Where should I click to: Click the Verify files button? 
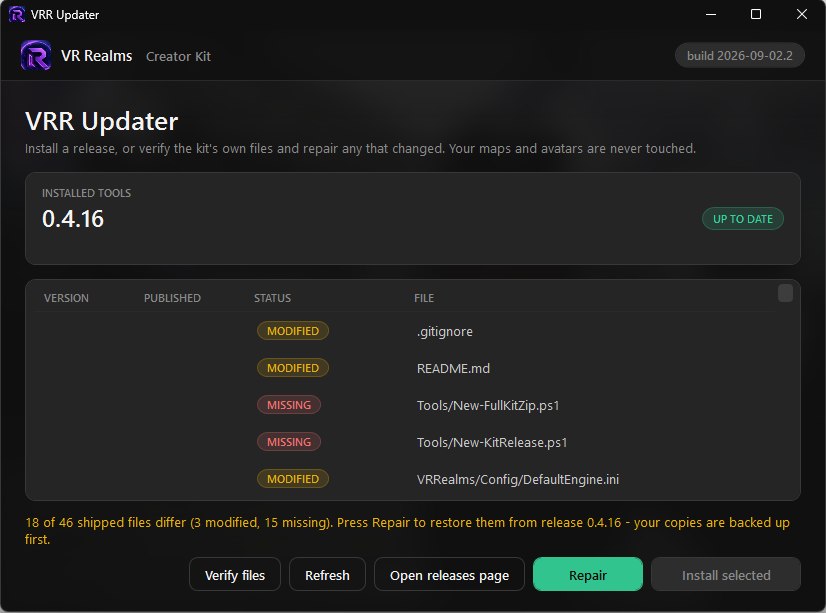[235, 575]
